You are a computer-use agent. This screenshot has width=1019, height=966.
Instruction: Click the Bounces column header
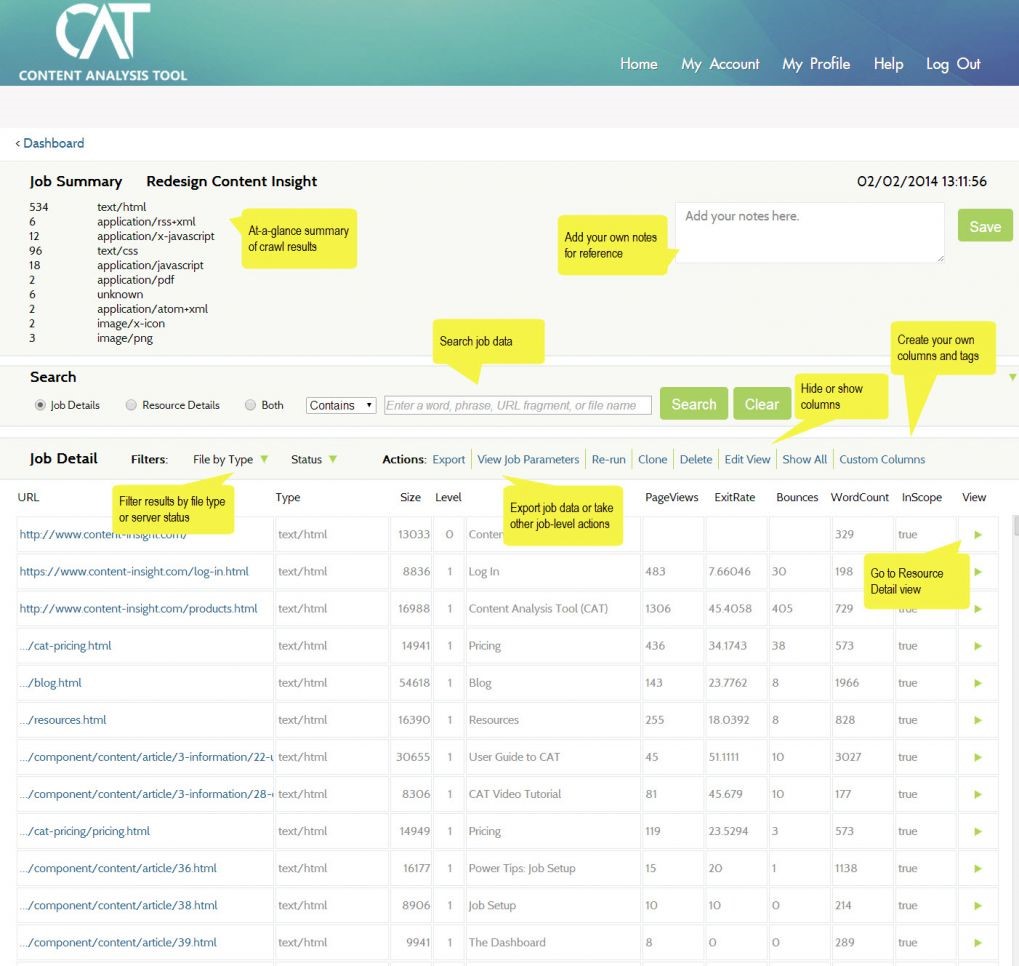click(x=797, y=497)
